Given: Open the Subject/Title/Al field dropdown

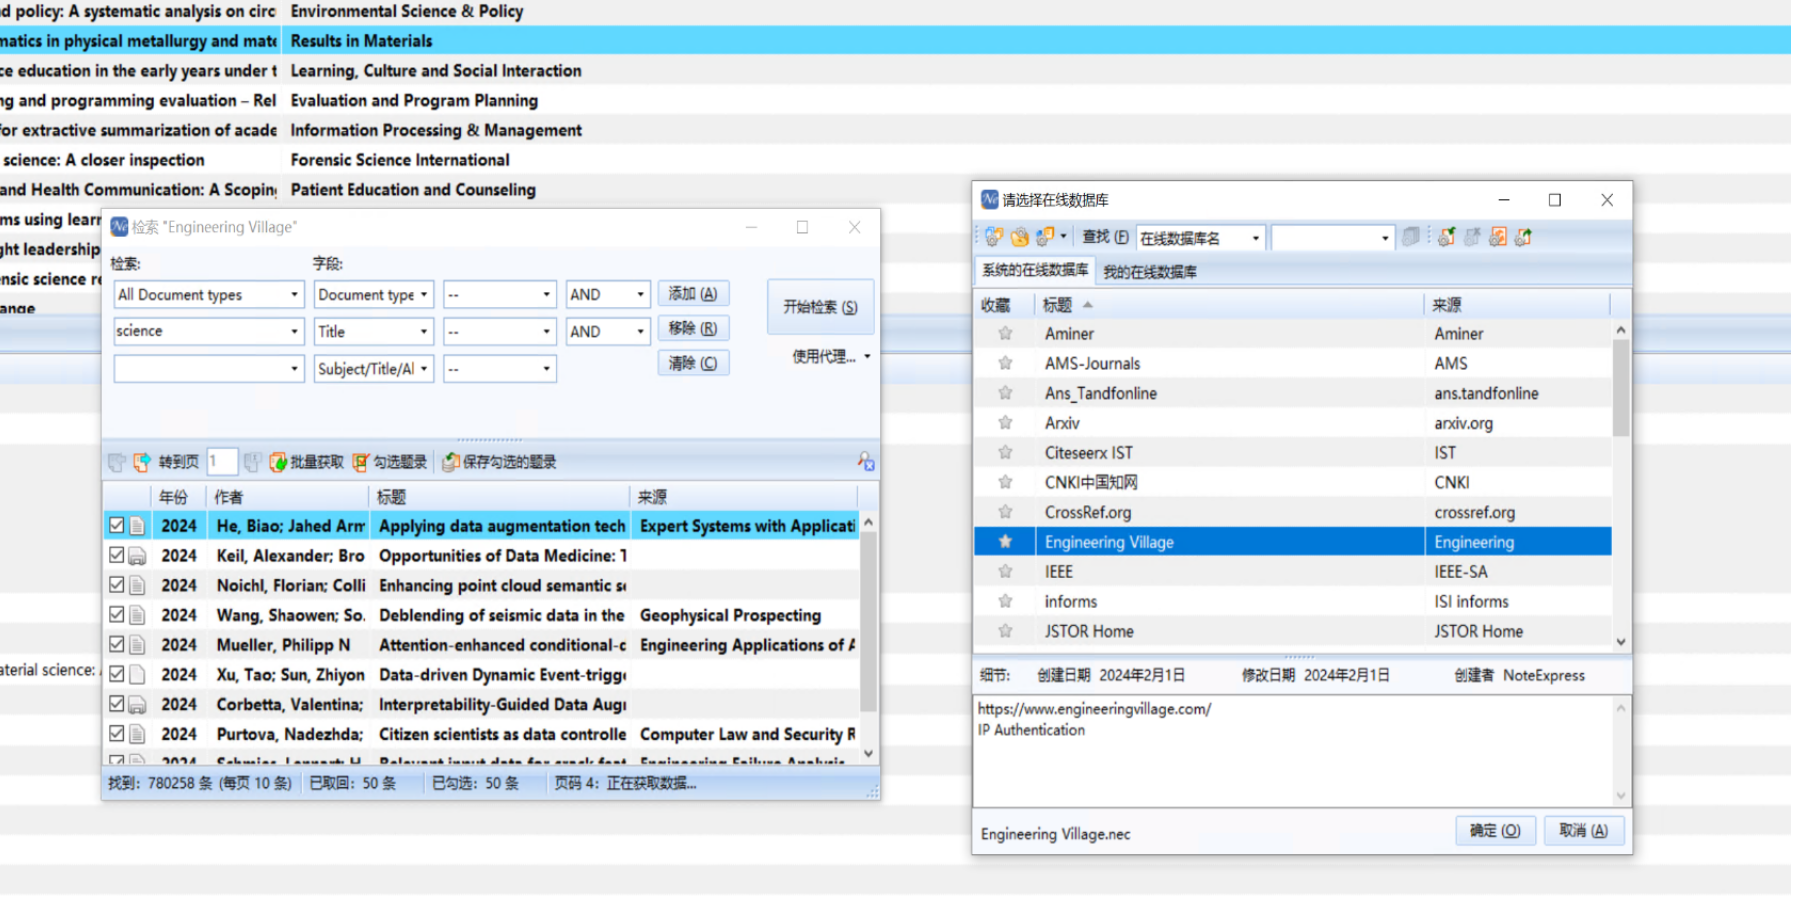Looking at the screenshot, I should [x=424, y=369].
